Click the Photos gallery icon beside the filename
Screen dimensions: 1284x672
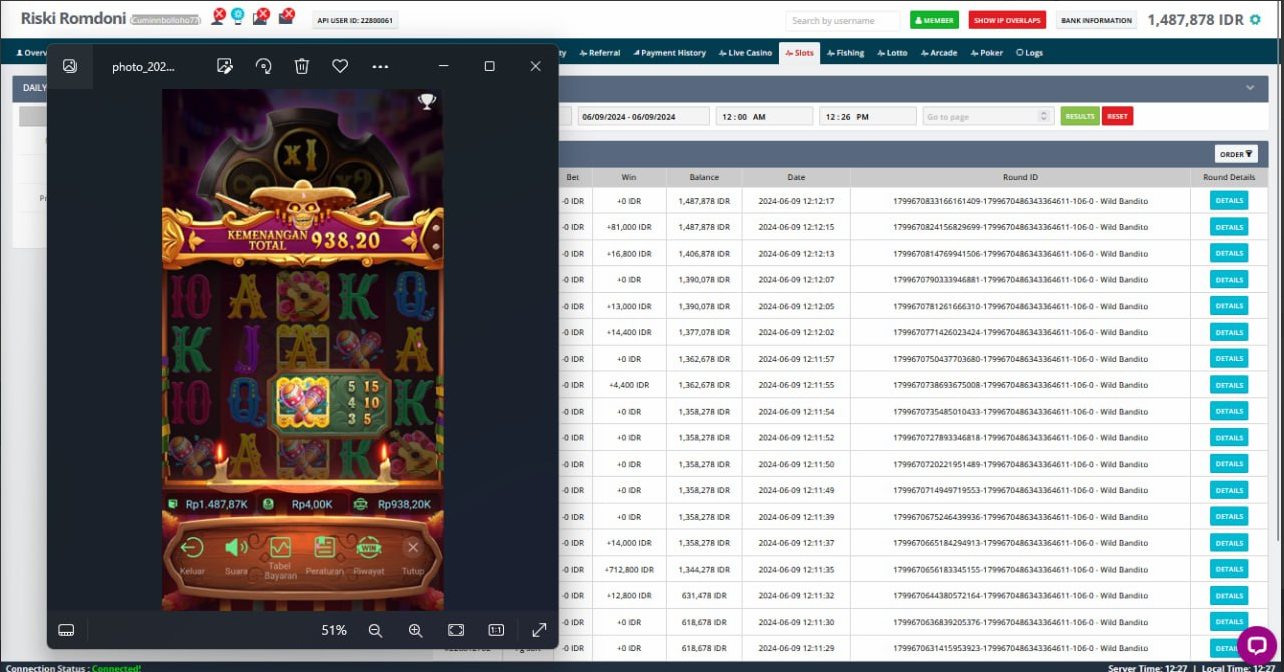70,66
